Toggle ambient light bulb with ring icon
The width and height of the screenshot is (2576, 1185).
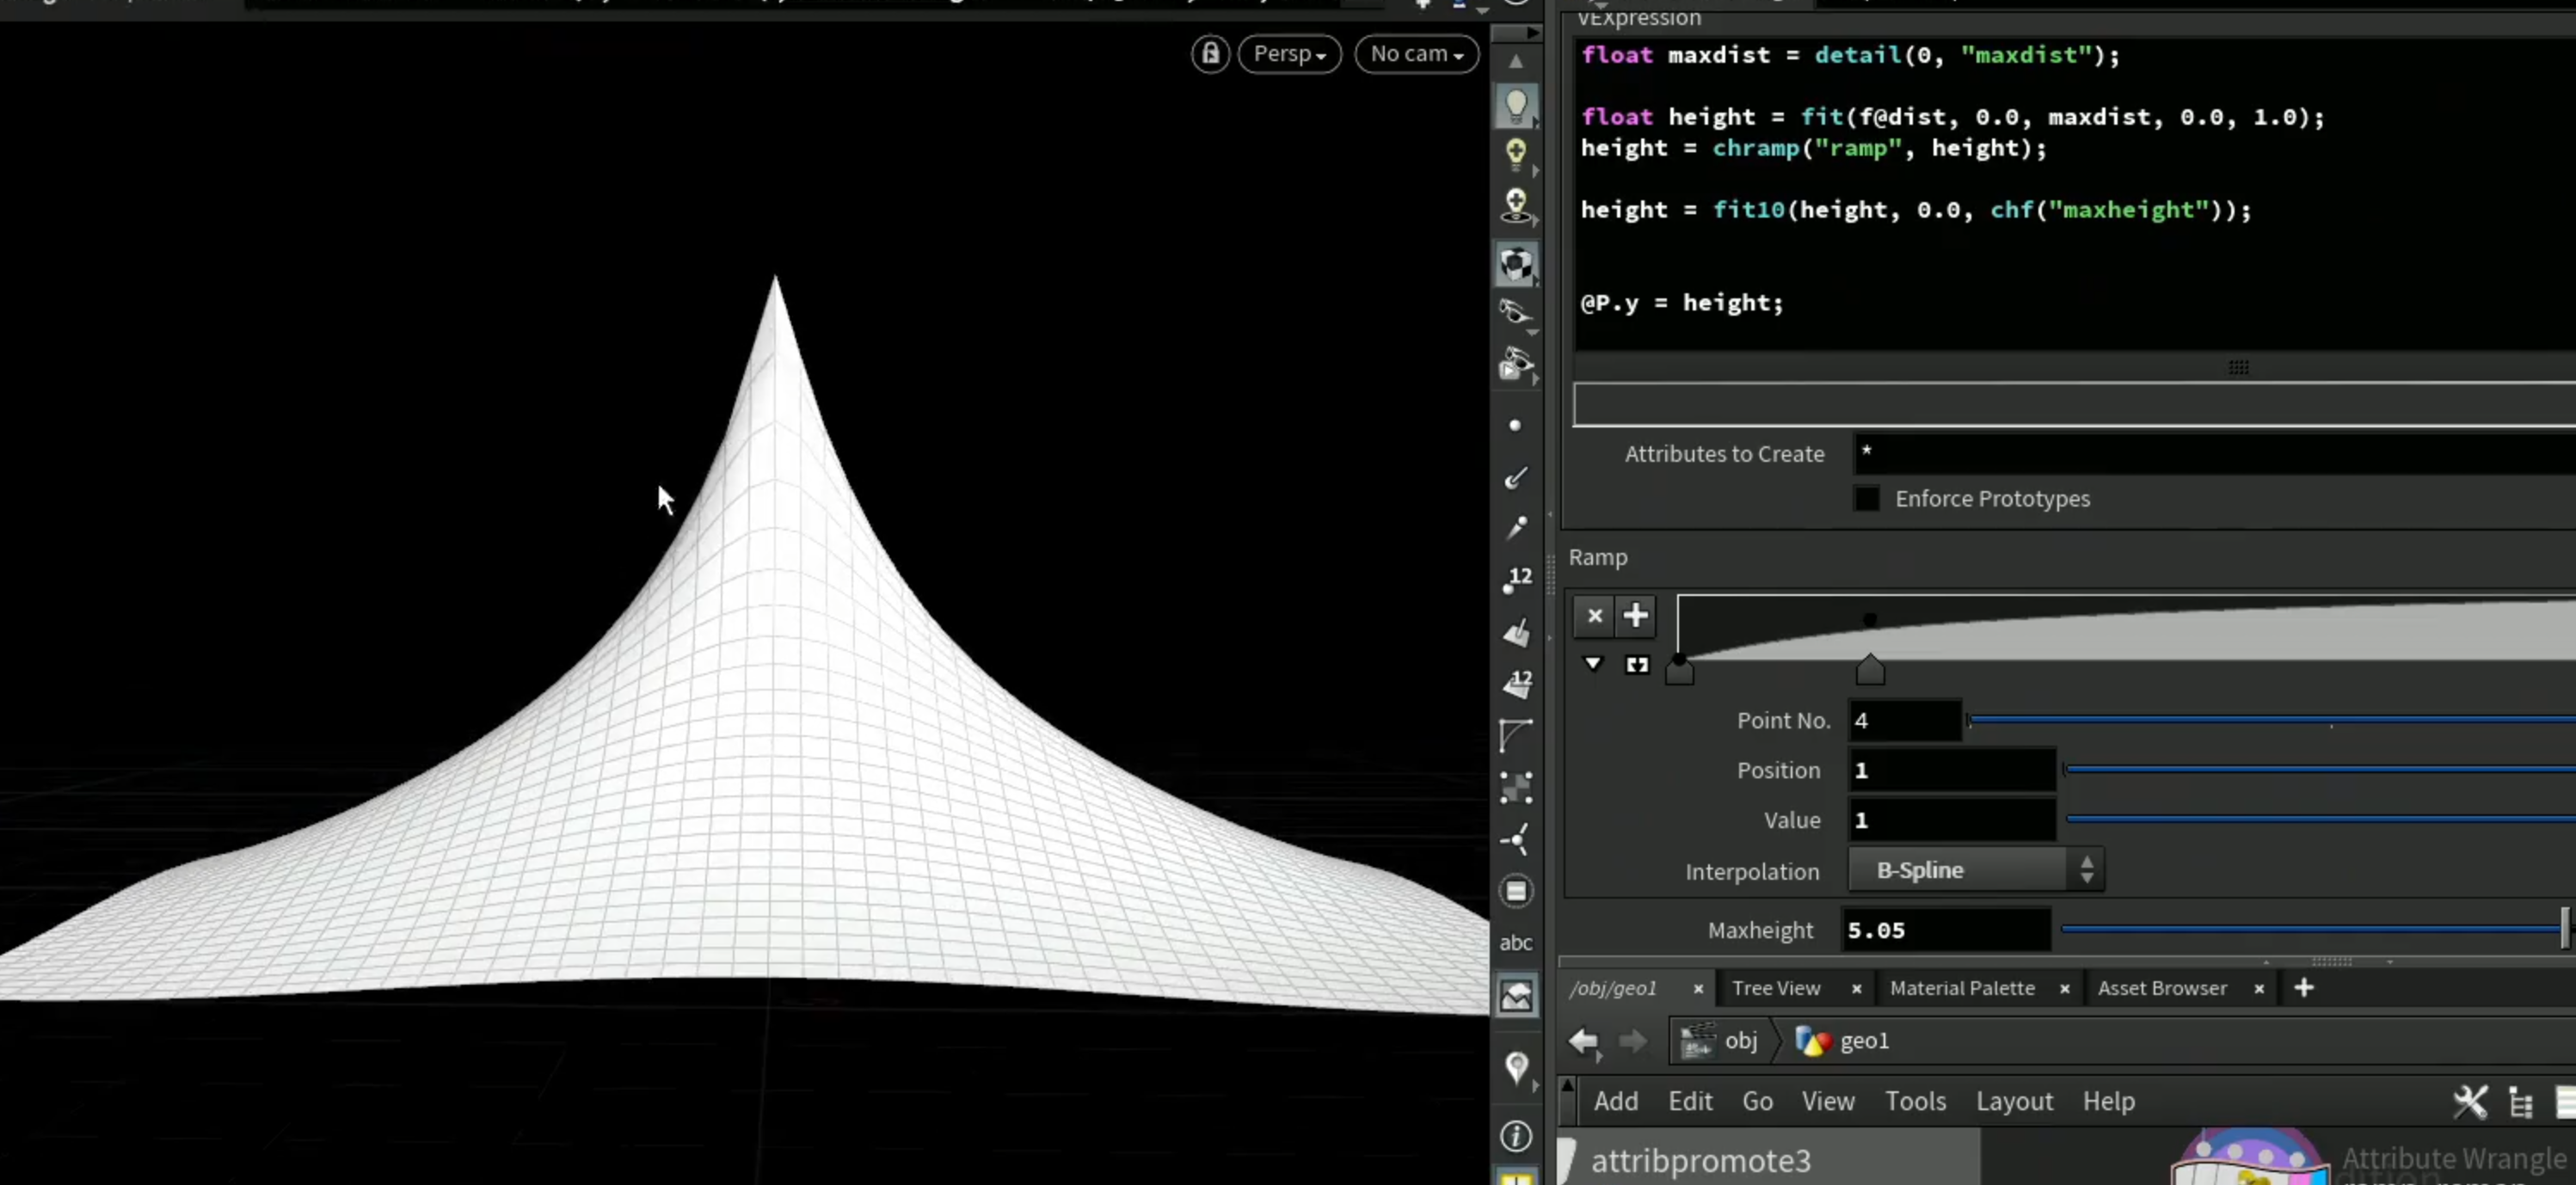tap(1516, 206)
